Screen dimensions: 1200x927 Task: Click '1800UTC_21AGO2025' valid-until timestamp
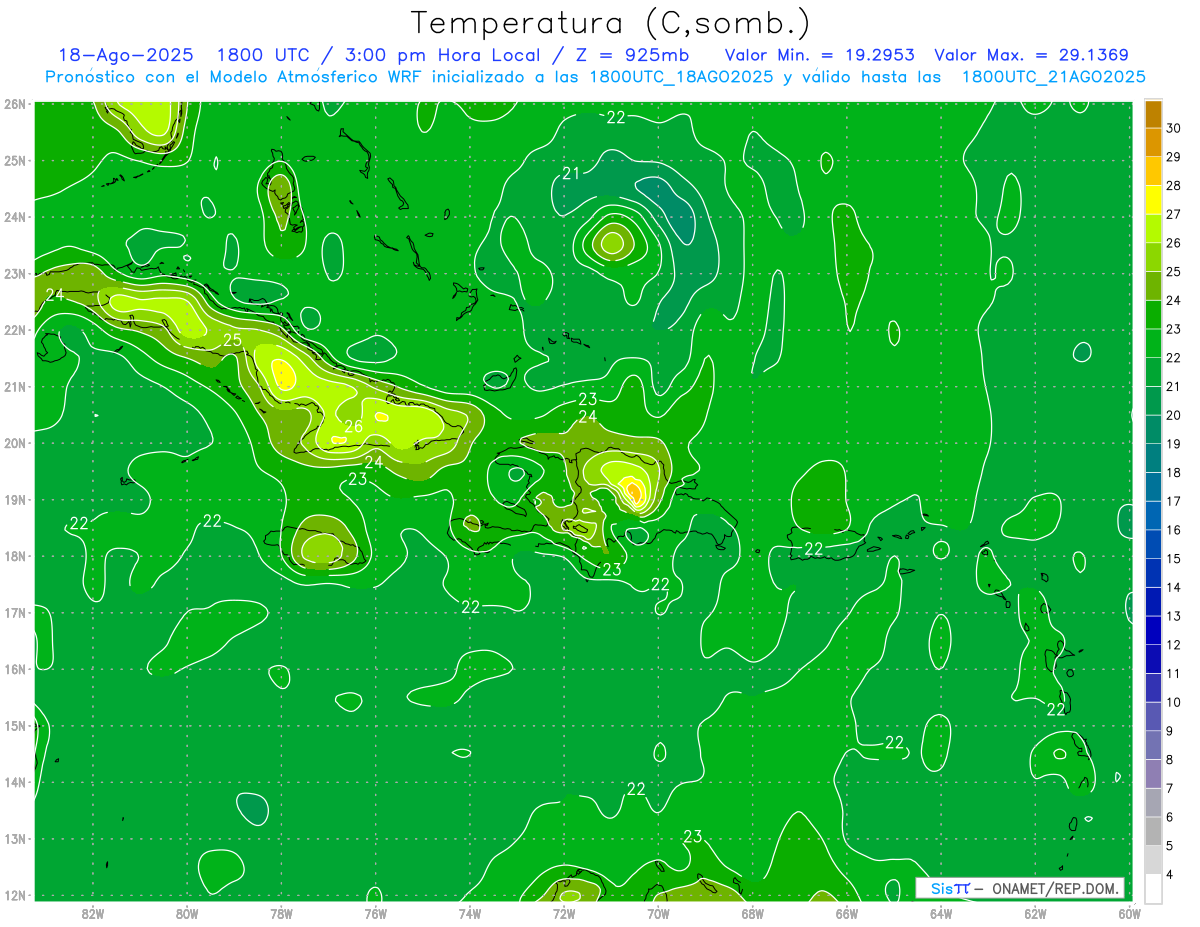coord(1053,77)
